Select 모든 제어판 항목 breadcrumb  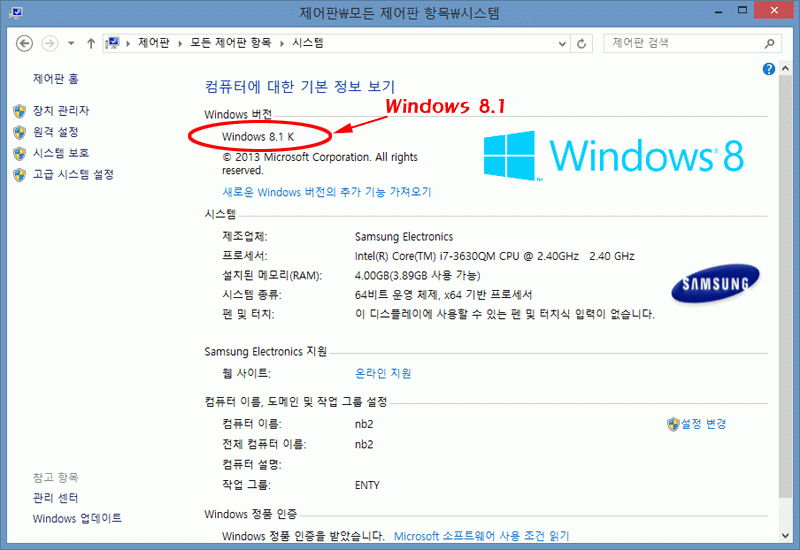231,43
